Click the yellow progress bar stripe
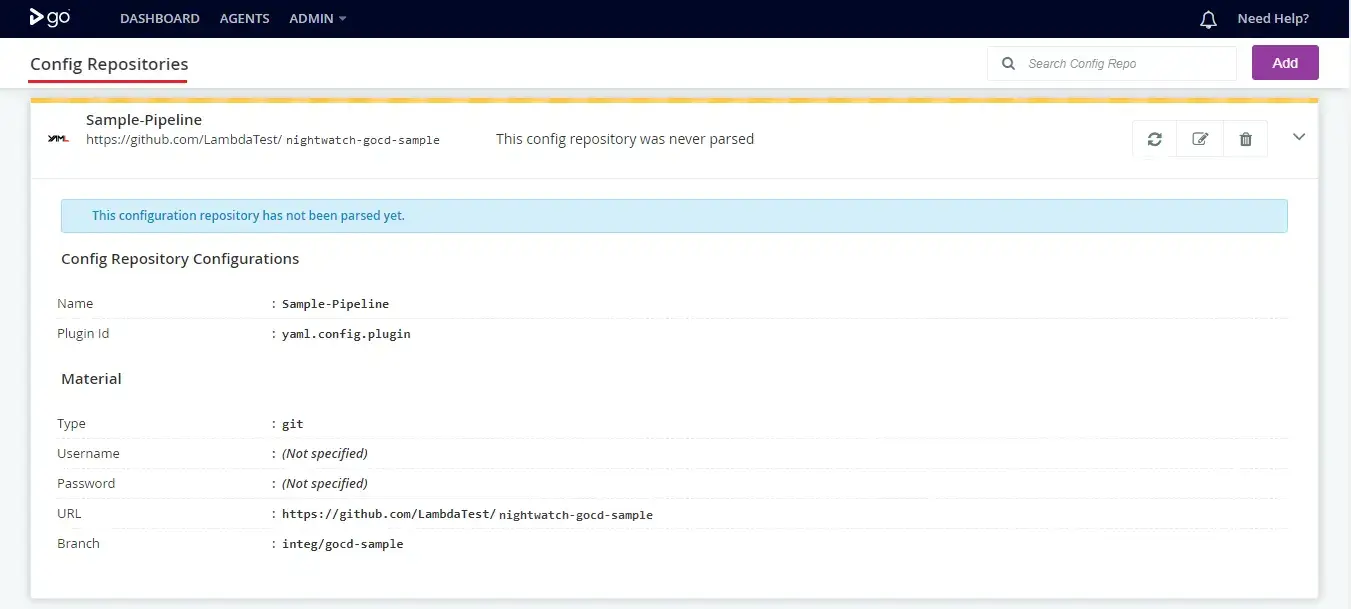 pyautogui.click(x=675, y=99)
